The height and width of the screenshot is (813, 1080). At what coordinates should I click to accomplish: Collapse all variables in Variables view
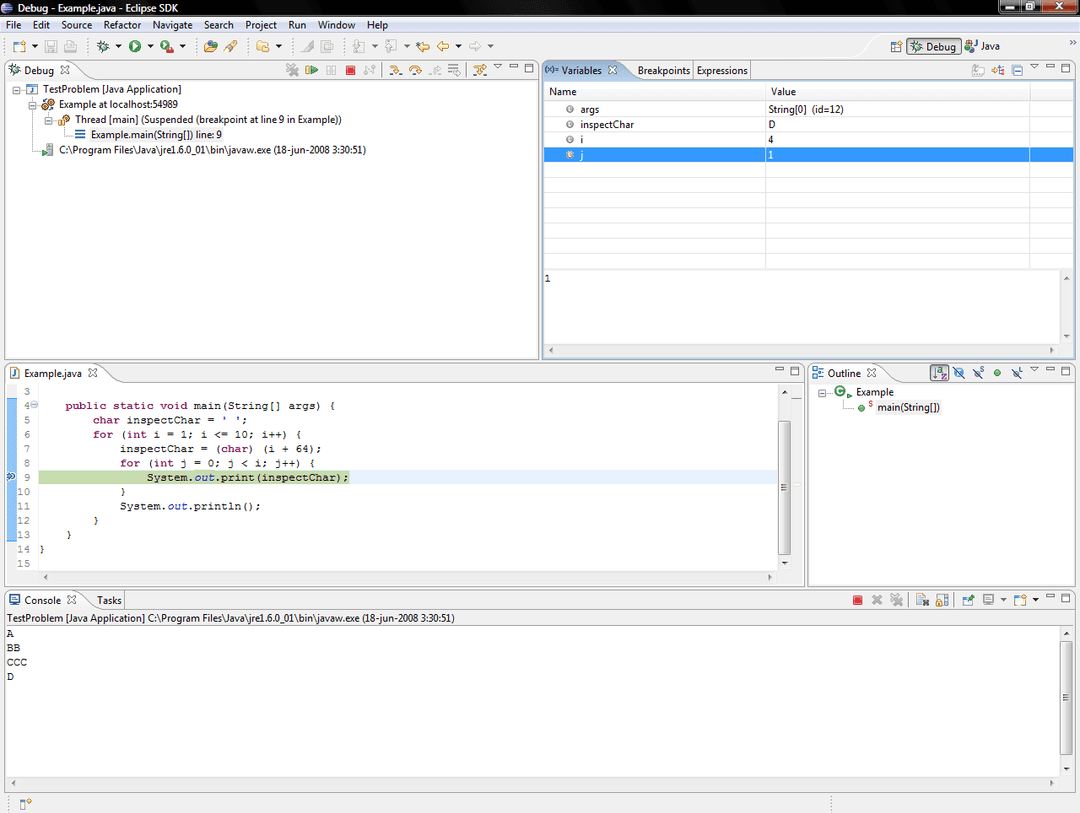coord(1017,70)
